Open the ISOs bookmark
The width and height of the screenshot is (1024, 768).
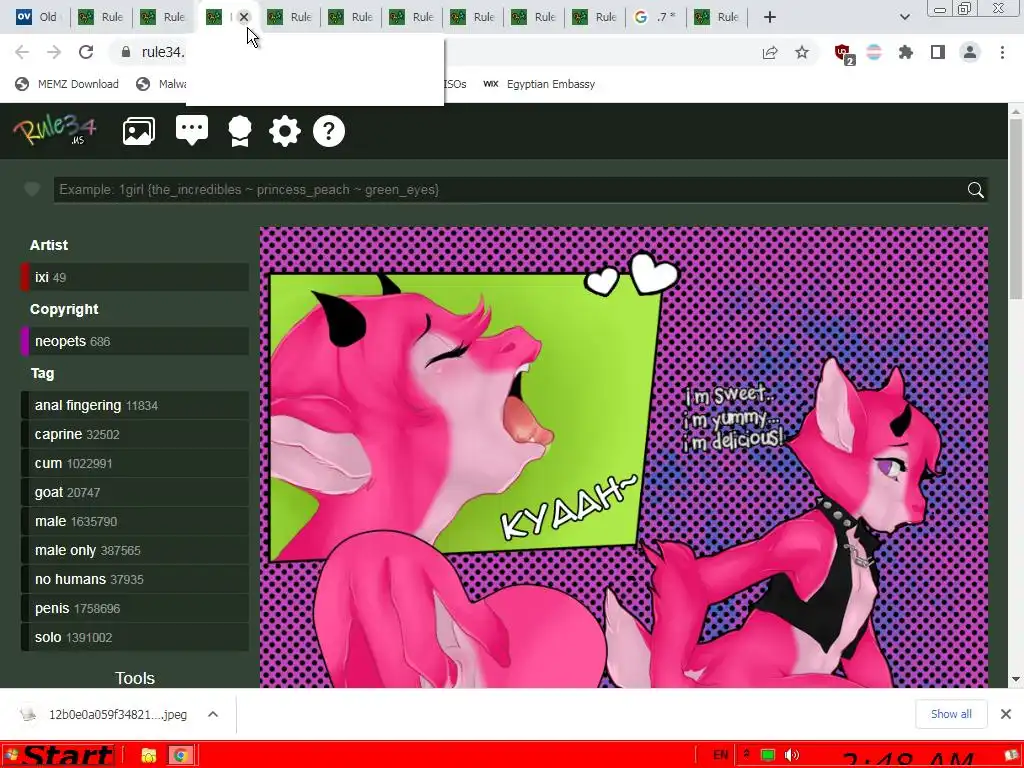tap(455, 84)
